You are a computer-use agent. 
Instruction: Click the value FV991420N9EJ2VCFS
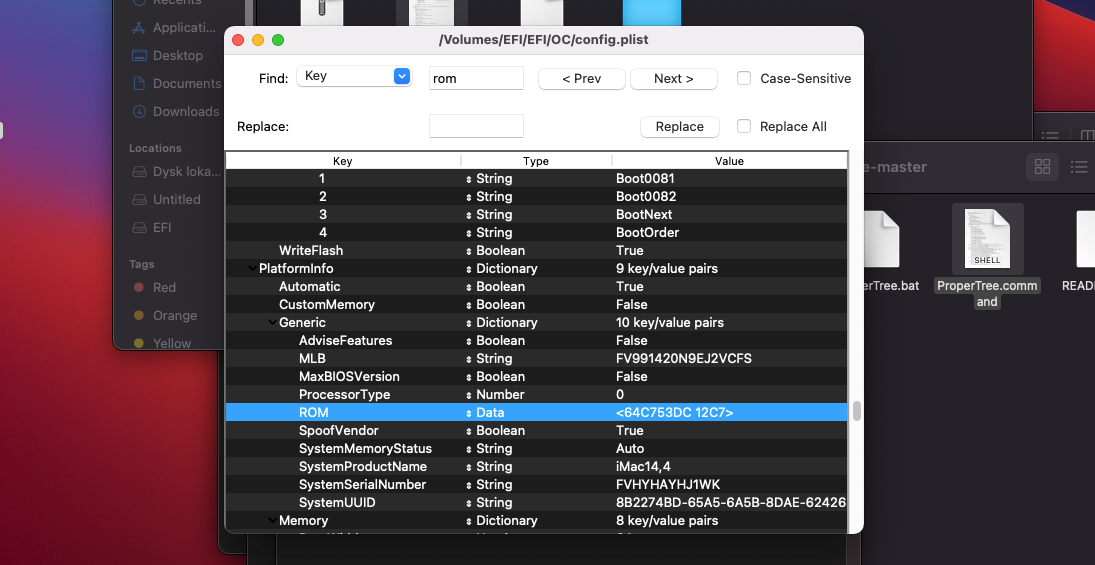684,359
